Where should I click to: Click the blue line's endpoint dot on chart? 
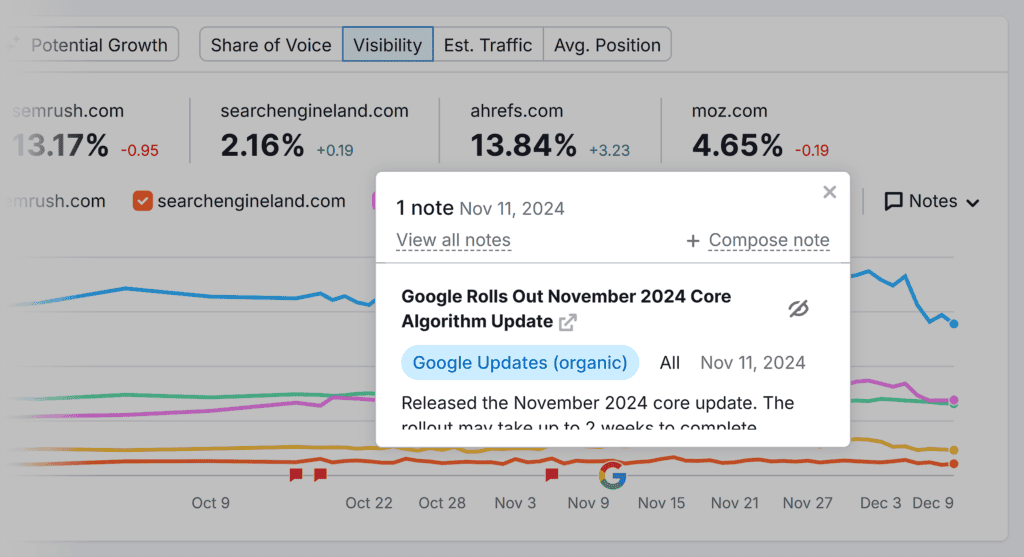coord(954,324)
